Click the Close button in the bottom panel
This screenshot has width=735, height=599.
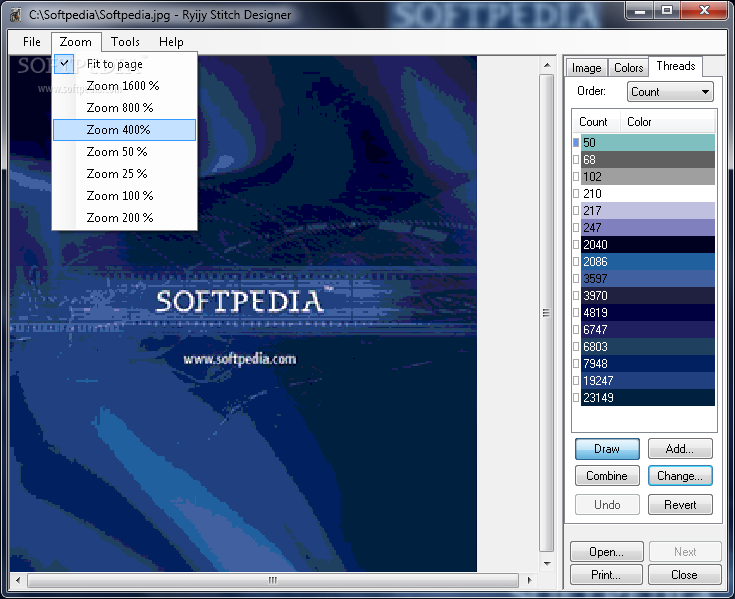point(684,575)
